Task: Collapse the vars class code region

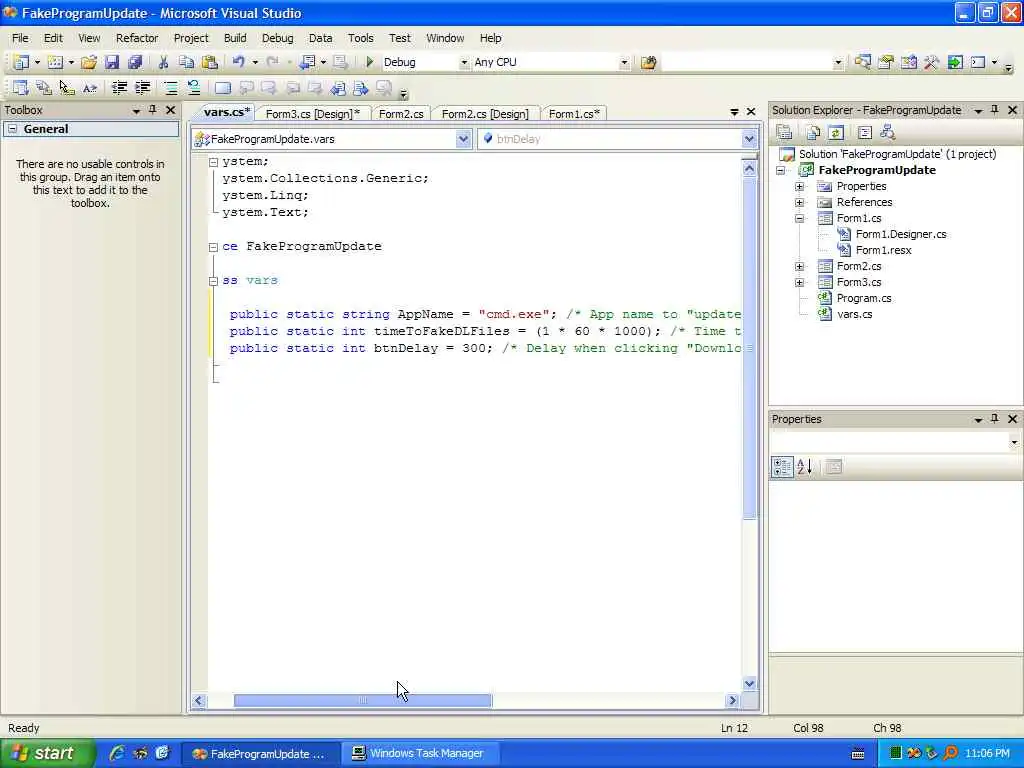Action: click(213, 281)
